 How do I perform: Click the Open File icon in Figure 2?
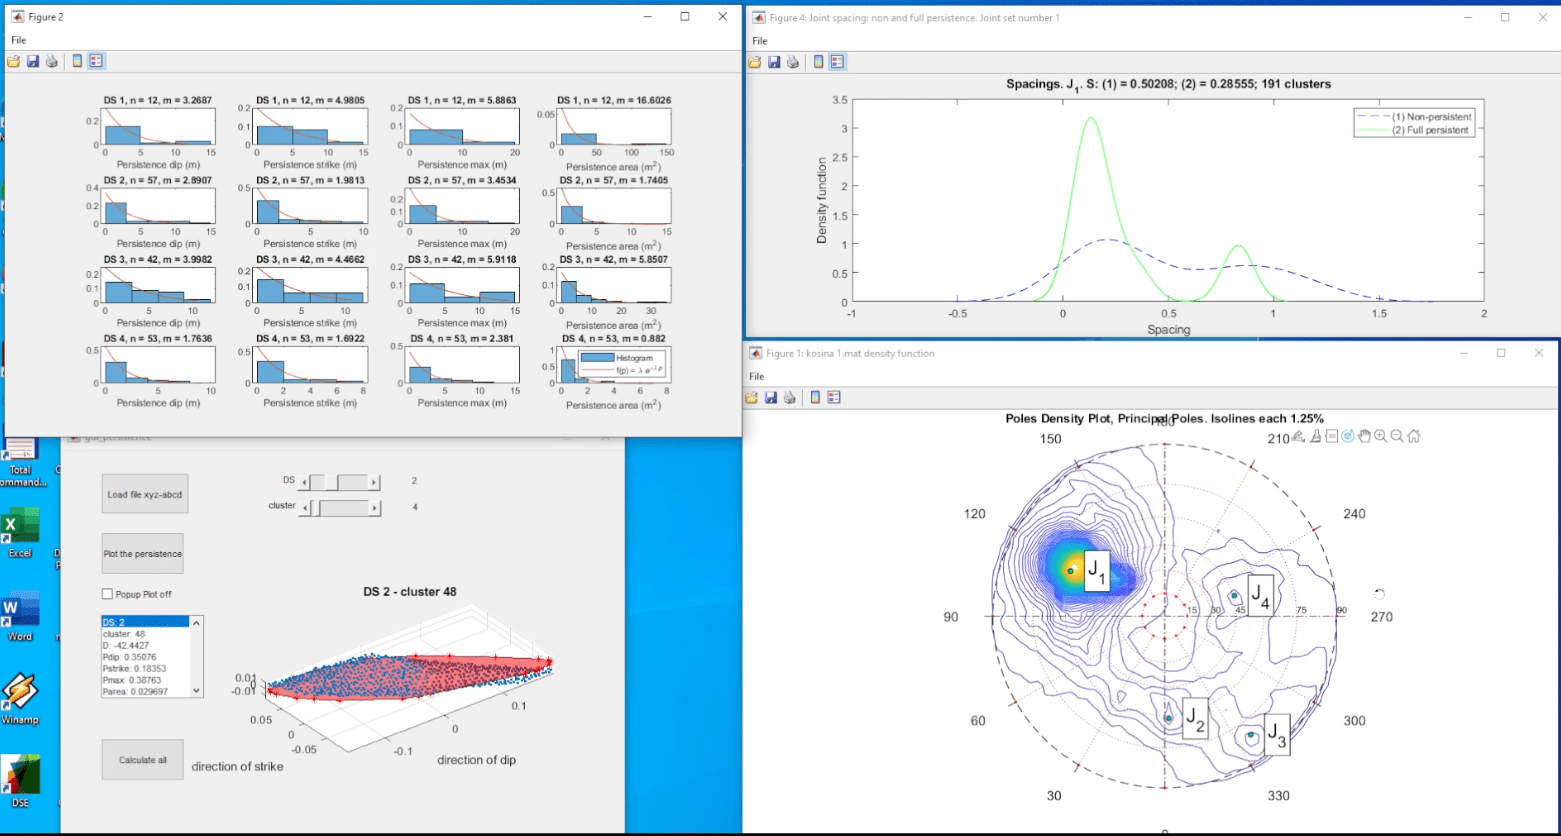13,61
